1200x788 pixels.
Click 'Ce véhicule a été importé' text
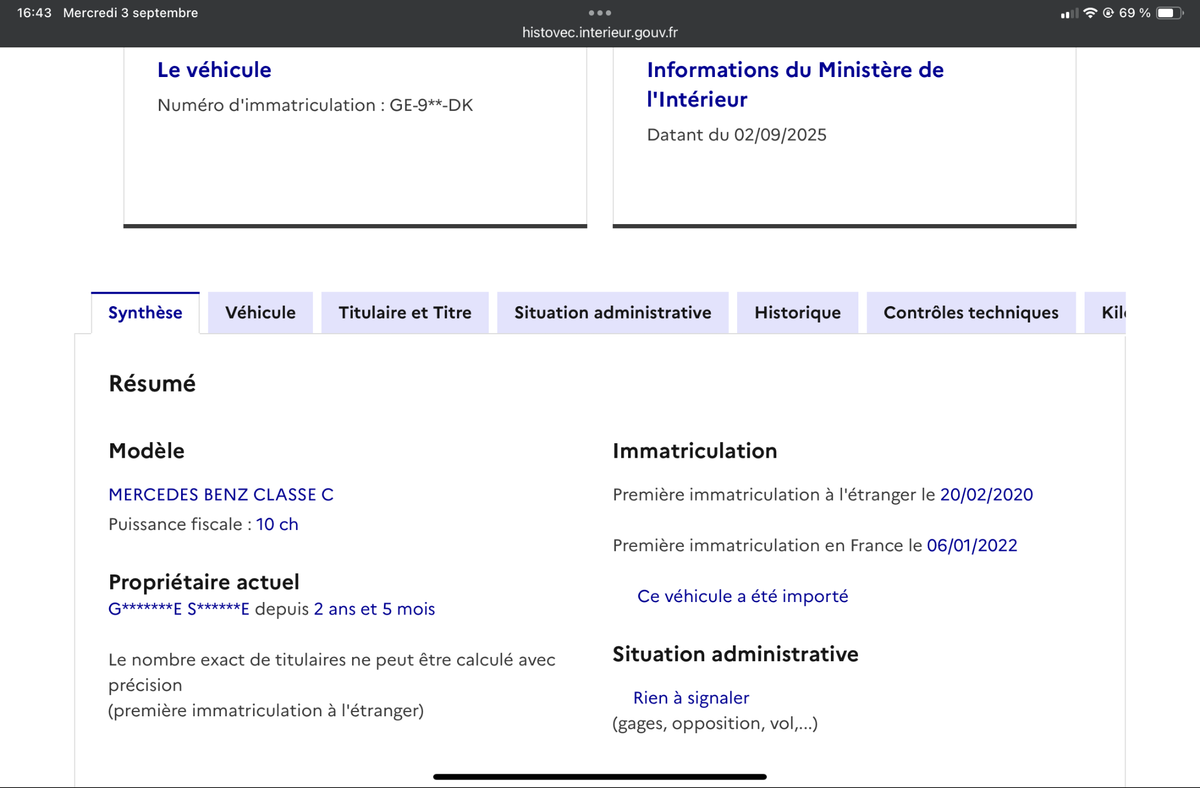tap(743, 596)
